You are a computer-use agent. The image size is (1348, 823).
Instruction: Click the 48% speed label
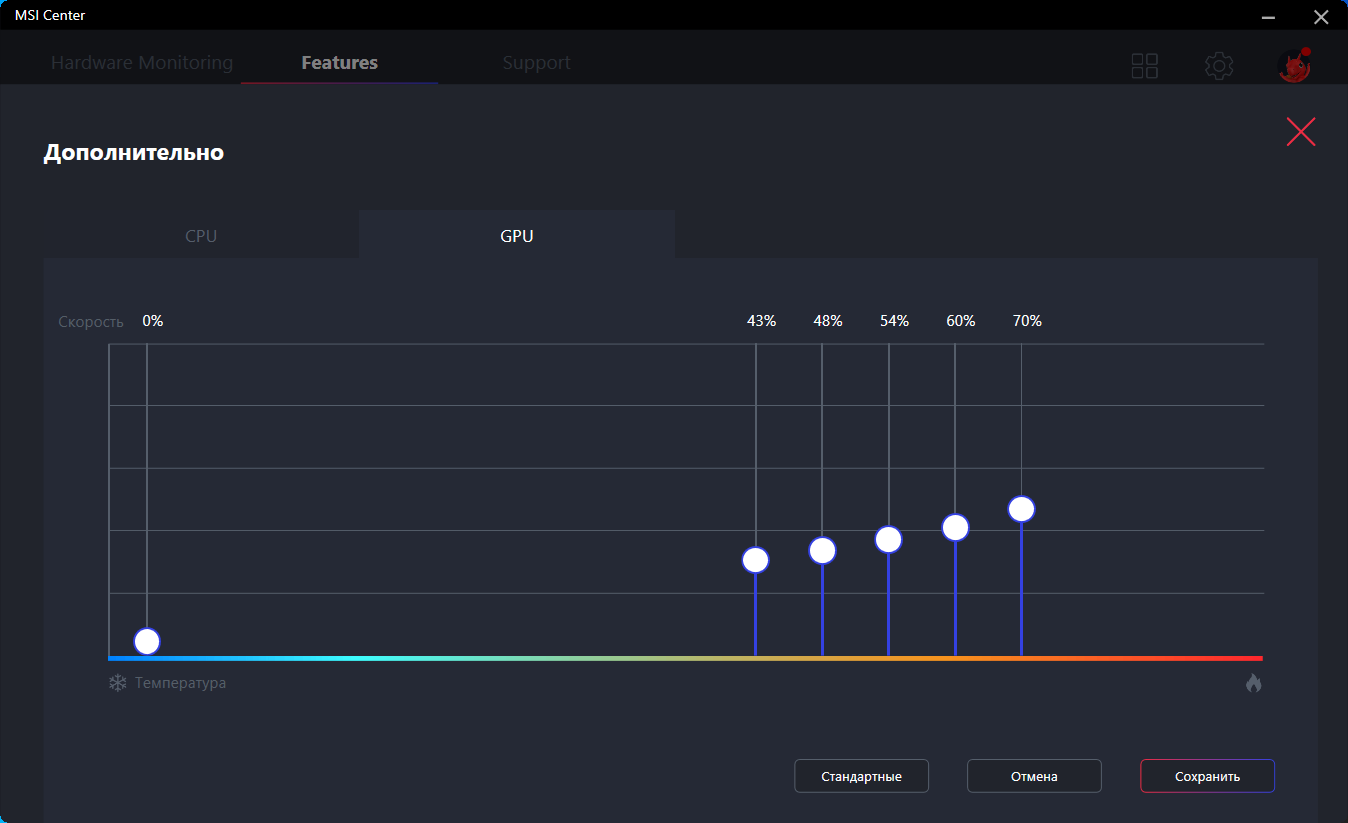(828, 321)
